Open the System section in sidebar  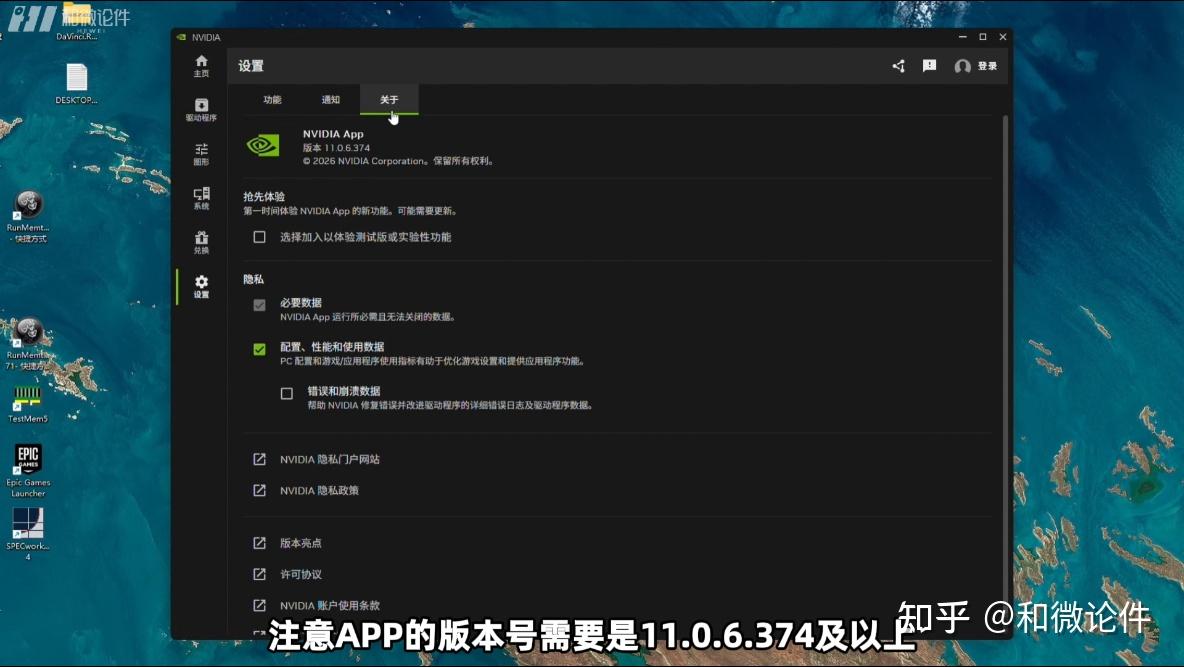[201, 198]
